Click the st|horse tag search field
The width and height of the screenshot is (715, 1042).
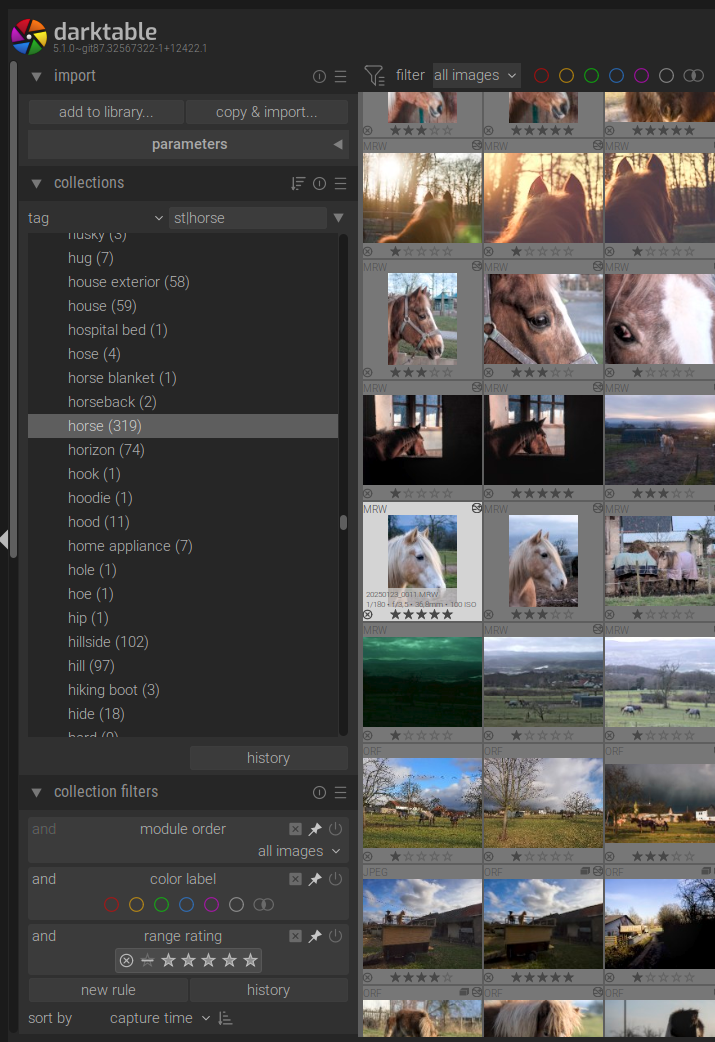point(248,218)
